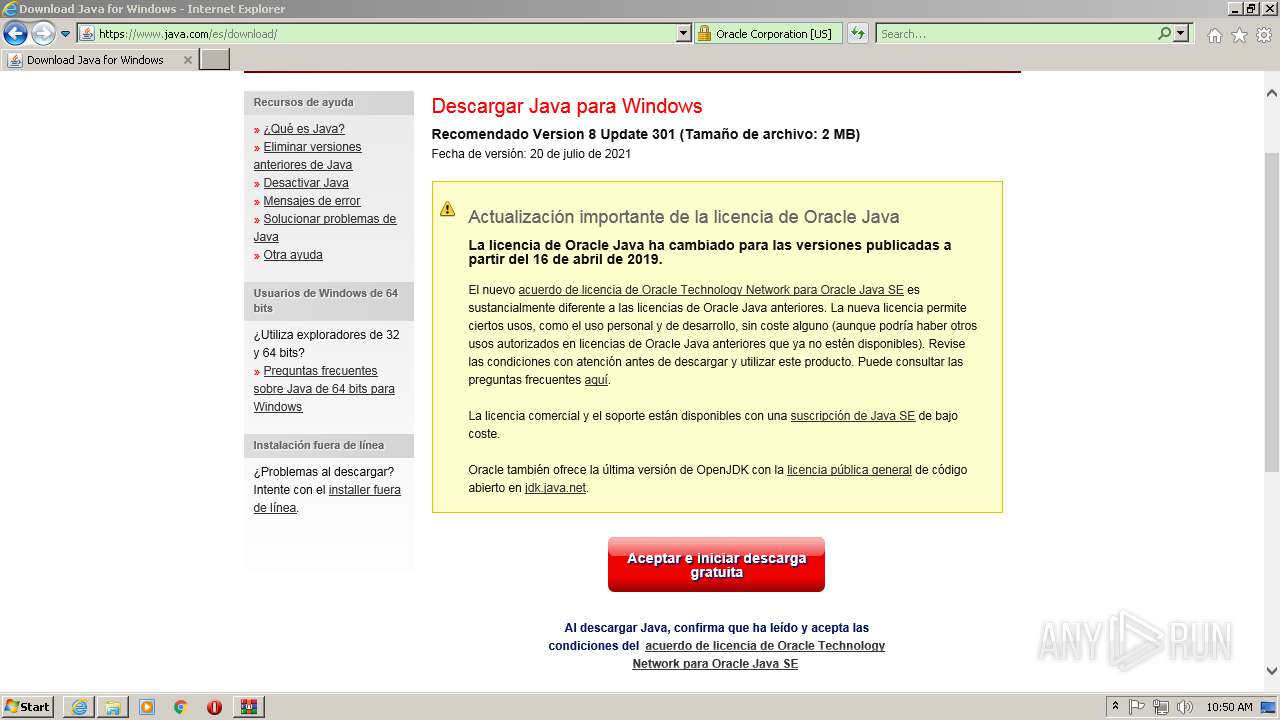Open the Mensajes de error link
Image resolution: width=1280 pixels, height=720 pixels.
coord(312,201)
